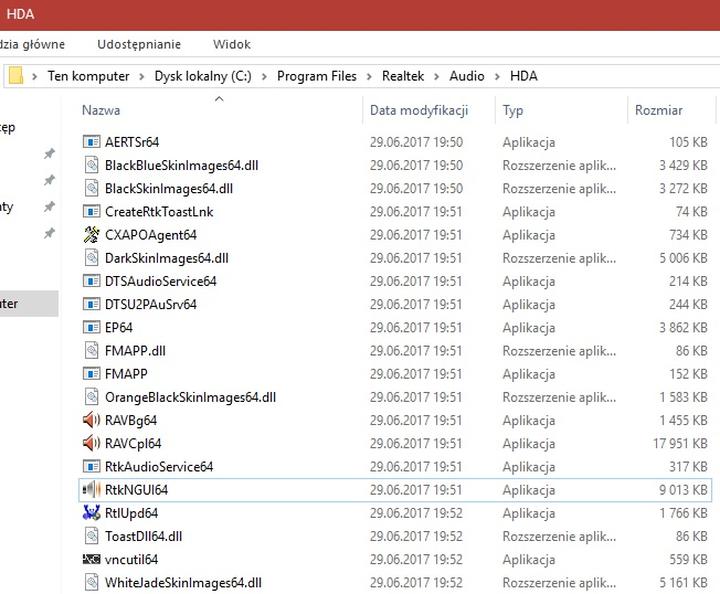Select the FMAPP application icon
The width and height of the screenshot is (720, 594).
(x=91, y=374)
